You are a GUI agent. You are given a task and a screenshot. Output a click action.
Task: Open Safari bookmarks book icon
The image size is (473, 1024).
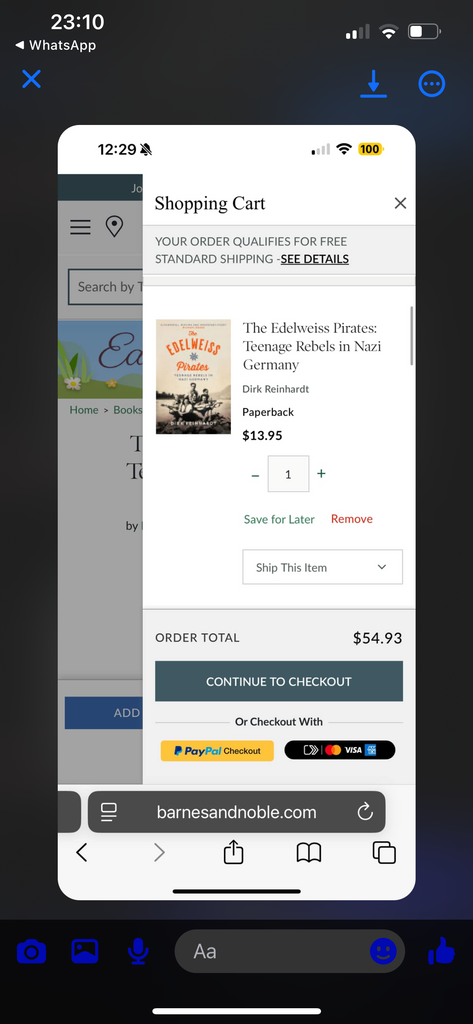coord(309,852)
